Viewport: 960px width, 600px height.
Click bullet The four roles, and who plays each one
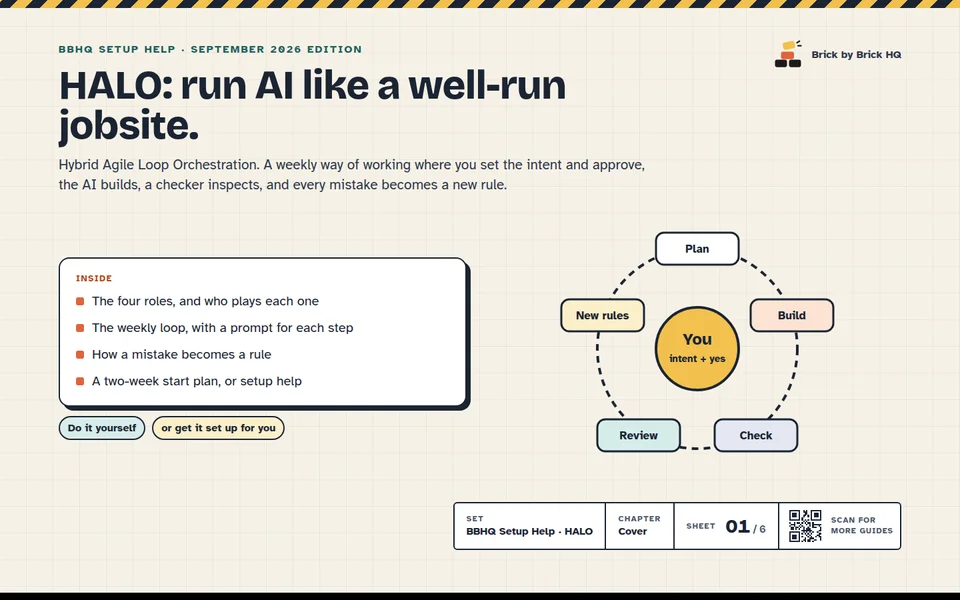click(x=205, y=301)
